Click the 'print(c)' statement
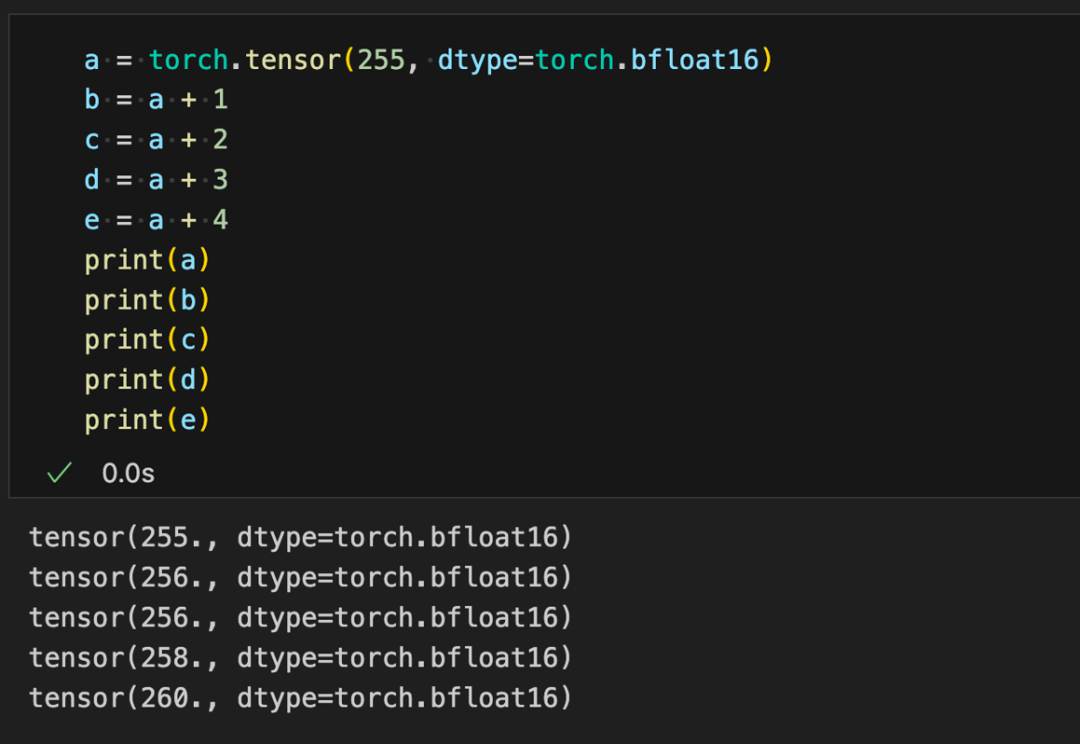 coord(147,340)
